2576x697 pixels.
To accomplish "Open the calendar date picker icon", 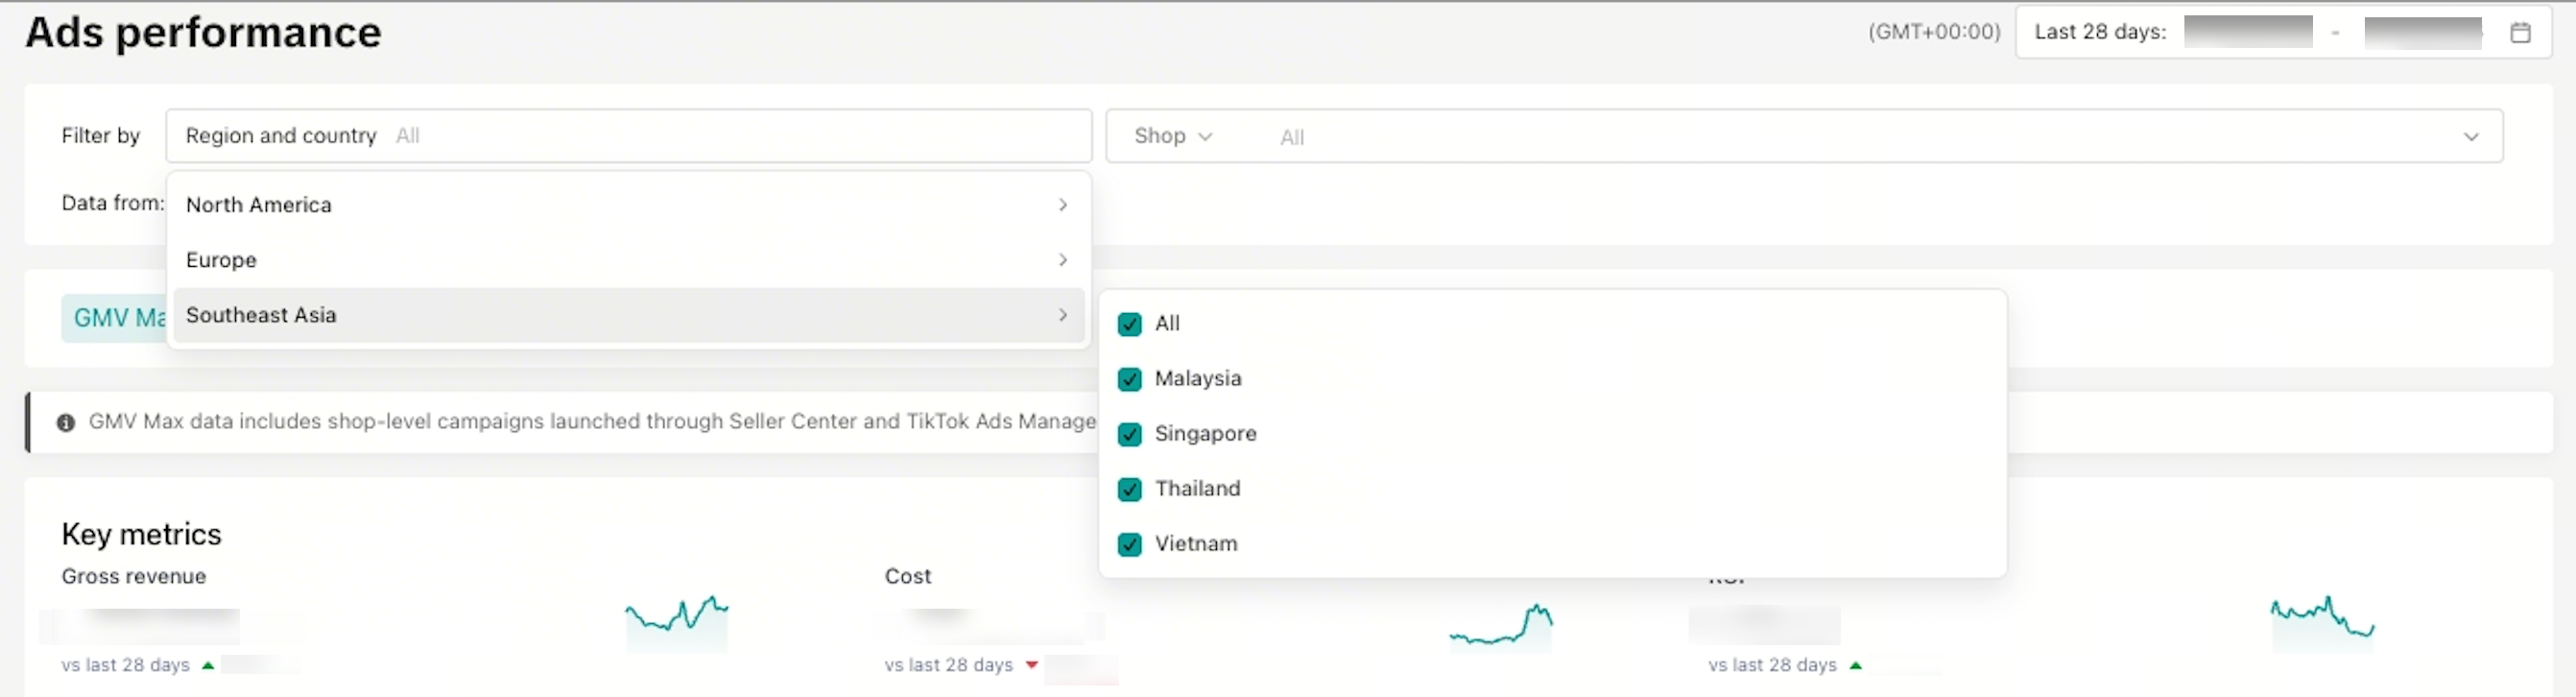I will tap(2520, 33).
